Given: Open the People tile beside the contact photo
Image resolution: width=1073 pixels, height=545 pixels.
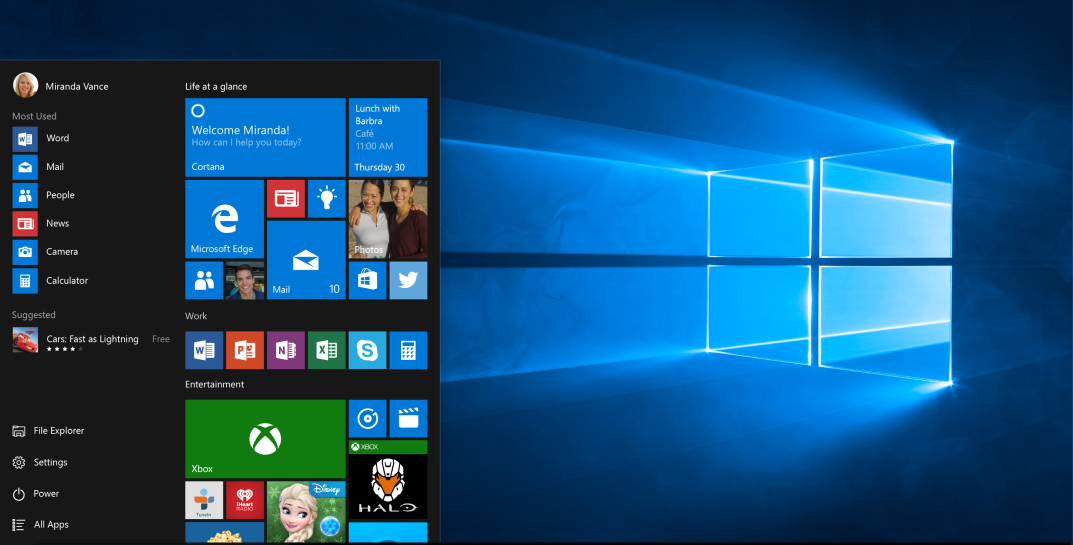Looking at the screenshot, I should pyautogui.click(x=204, y=281).
